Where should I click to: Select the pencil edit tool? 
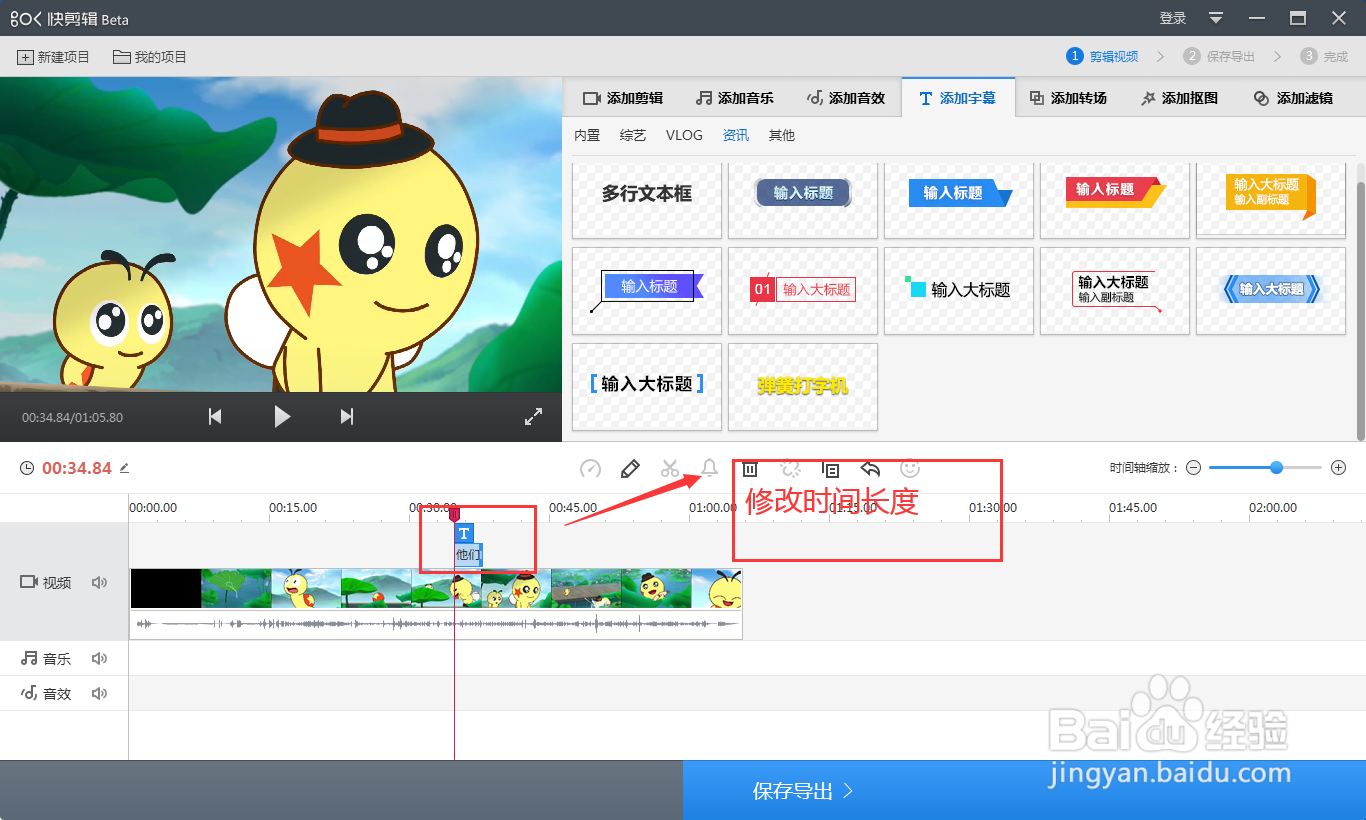pyautogui.click(x=630, y=468)
